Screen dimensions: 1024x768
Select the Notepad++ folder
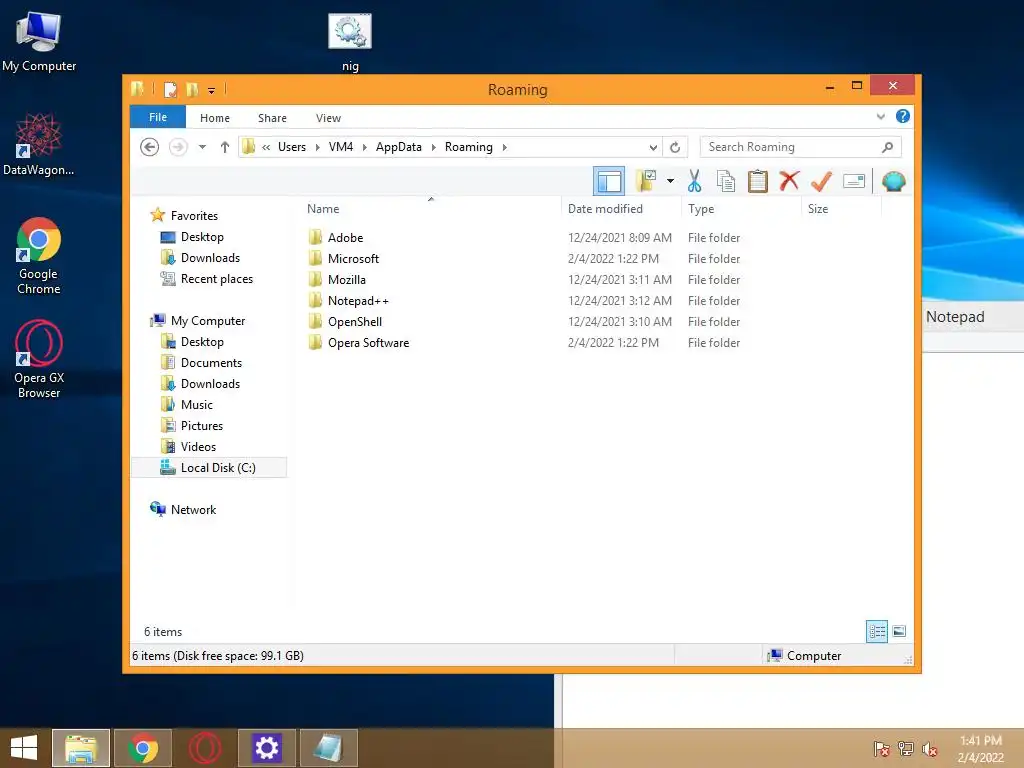point(359,300)
